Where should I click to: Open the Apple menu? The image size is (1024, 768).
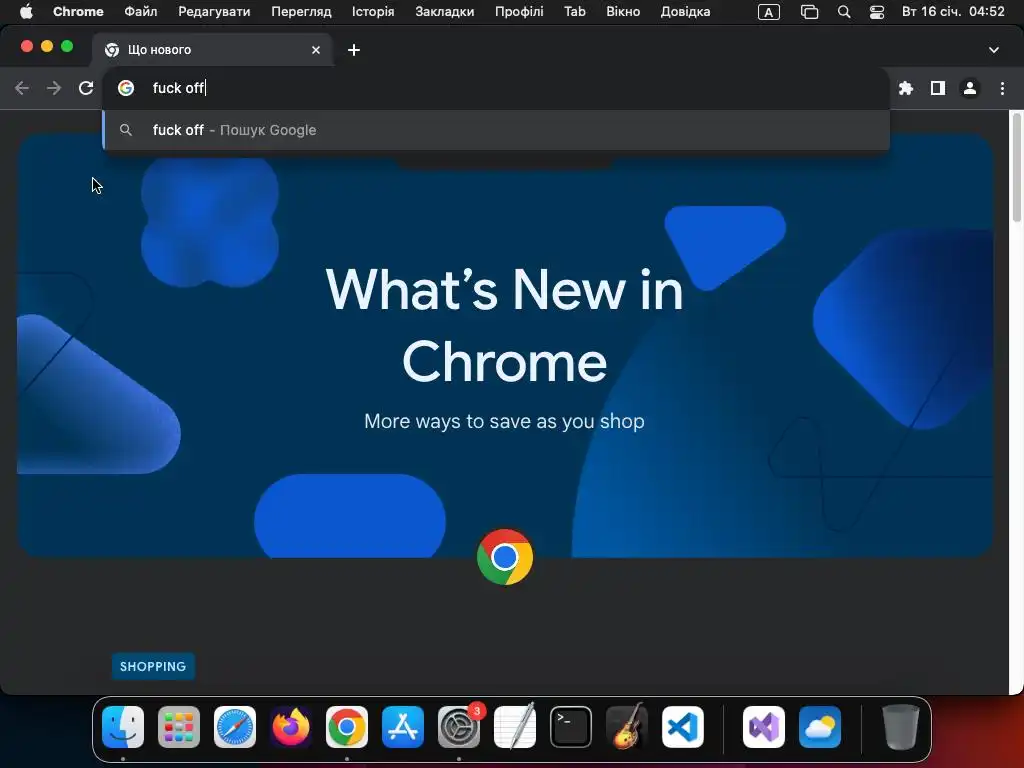[x=26, y=12]
